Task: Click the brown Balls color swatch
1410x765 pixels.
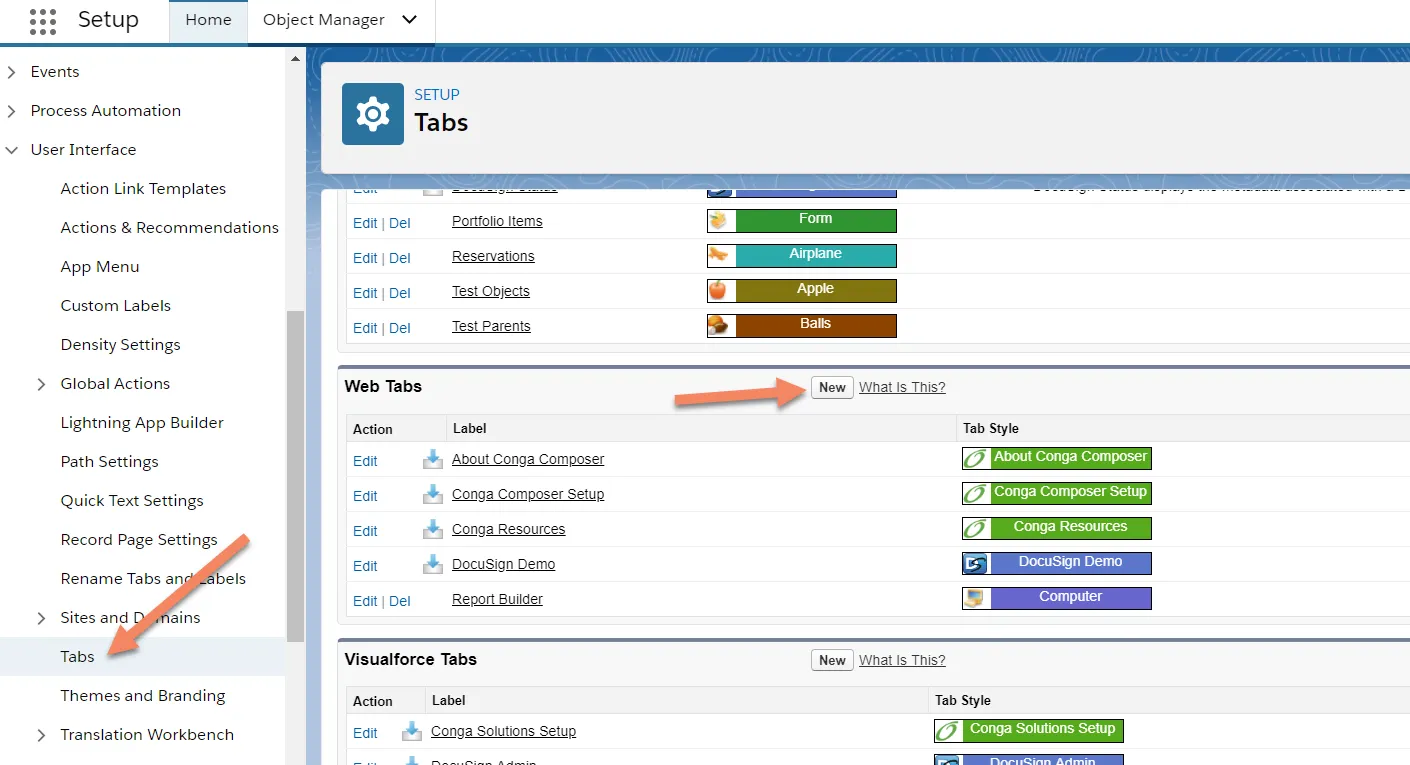Action: pos(815,325)
